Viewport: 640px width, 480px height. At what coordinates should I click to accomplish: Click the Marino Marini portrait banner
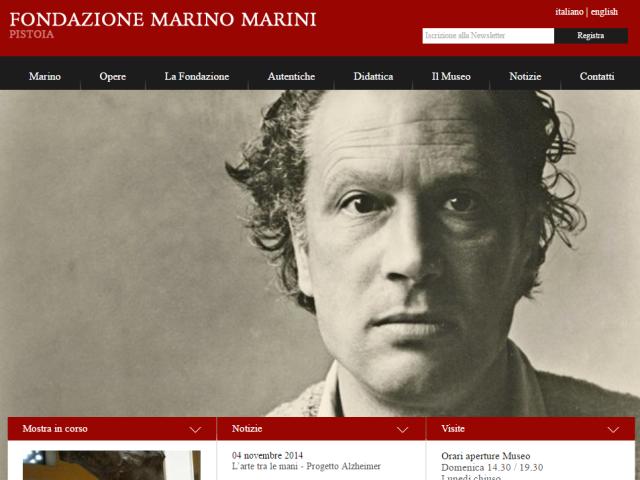320,253
